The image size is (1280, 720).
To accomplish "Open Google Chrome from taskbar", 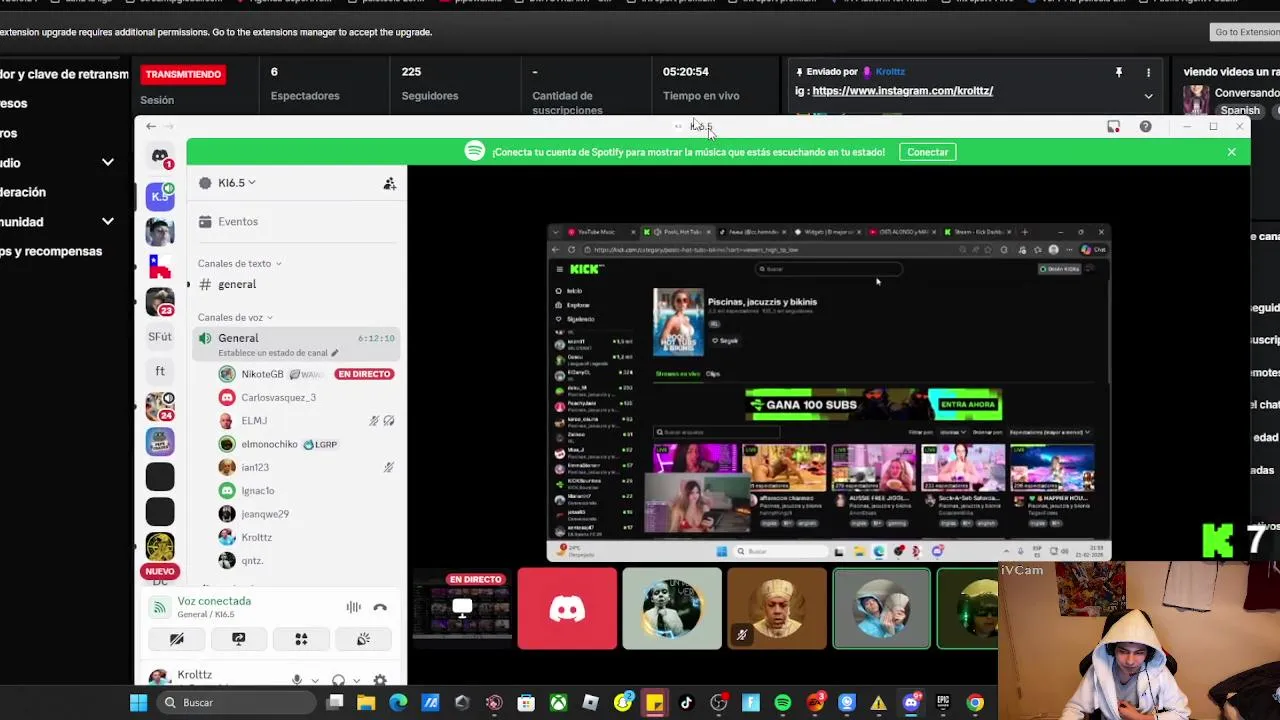I will (x=974, y=703).
